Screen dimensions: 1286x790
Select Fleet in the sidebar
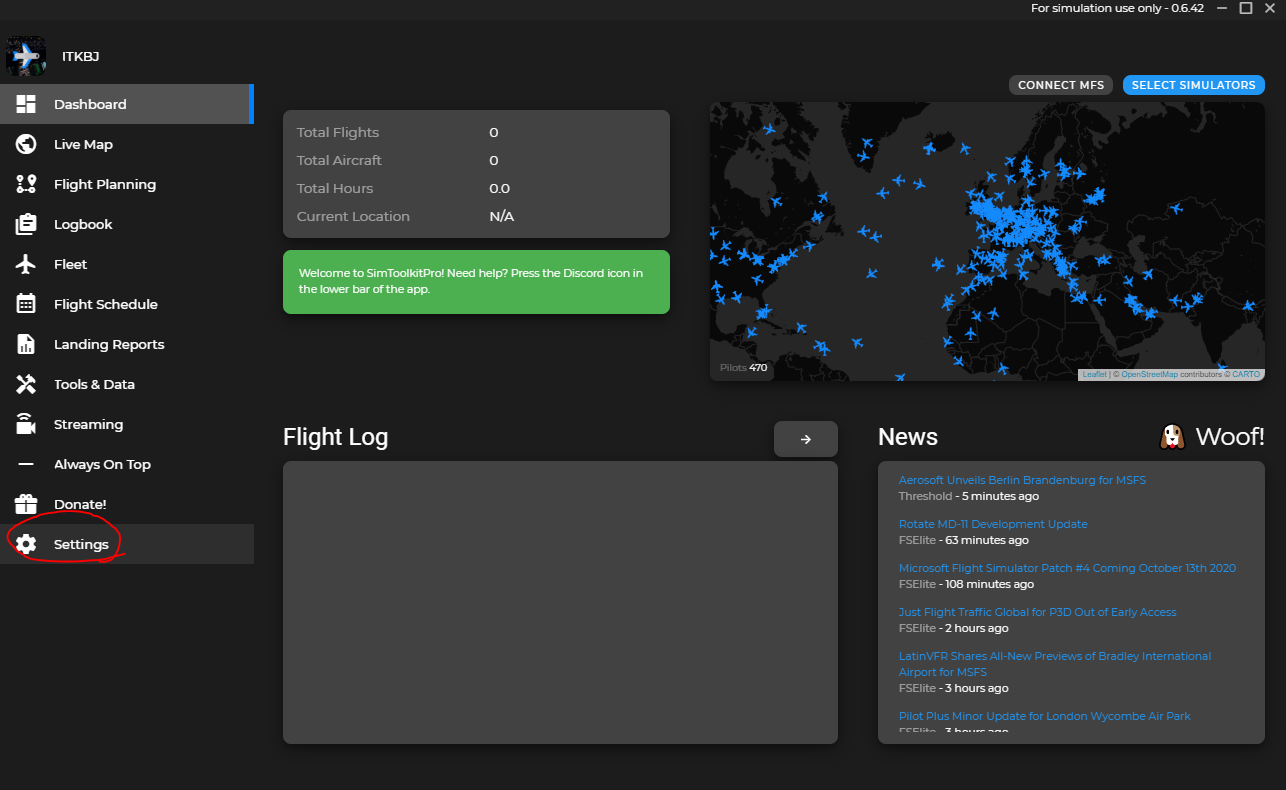pos(126,264)
